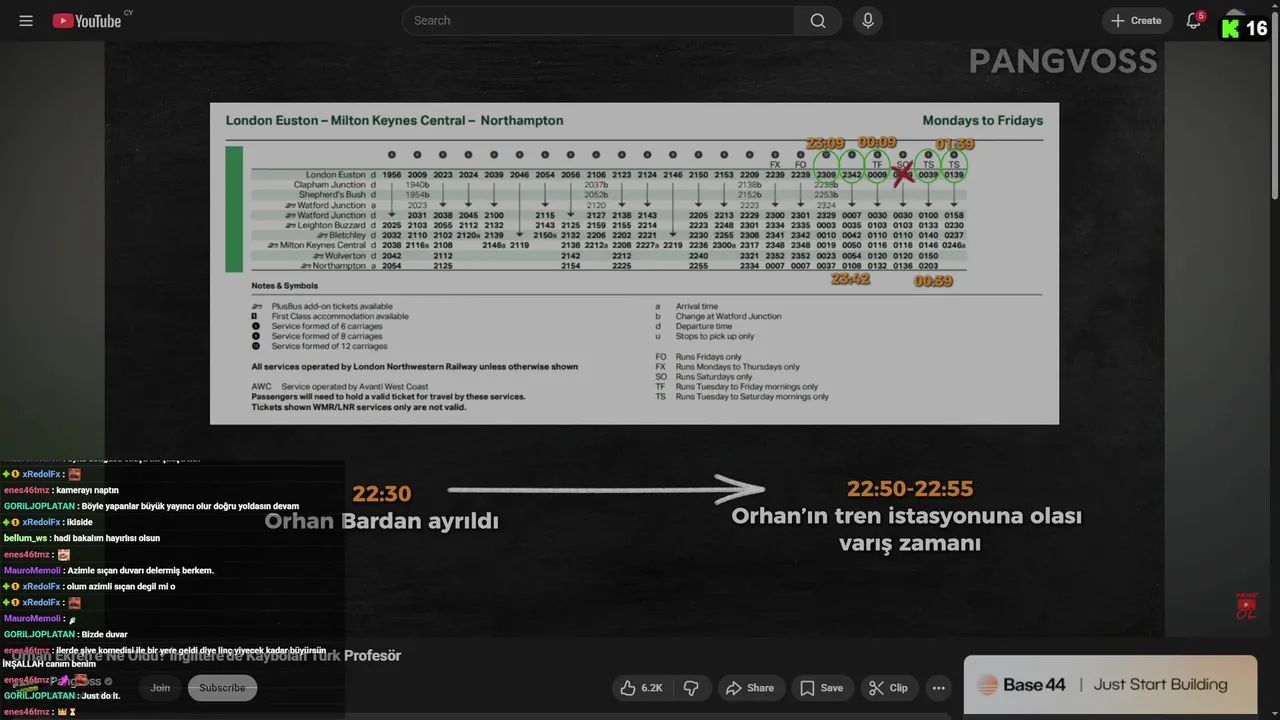Click the '22:50-22:55' time label in video
This screenshot has width=1280, height=720.
coord(910,489)
